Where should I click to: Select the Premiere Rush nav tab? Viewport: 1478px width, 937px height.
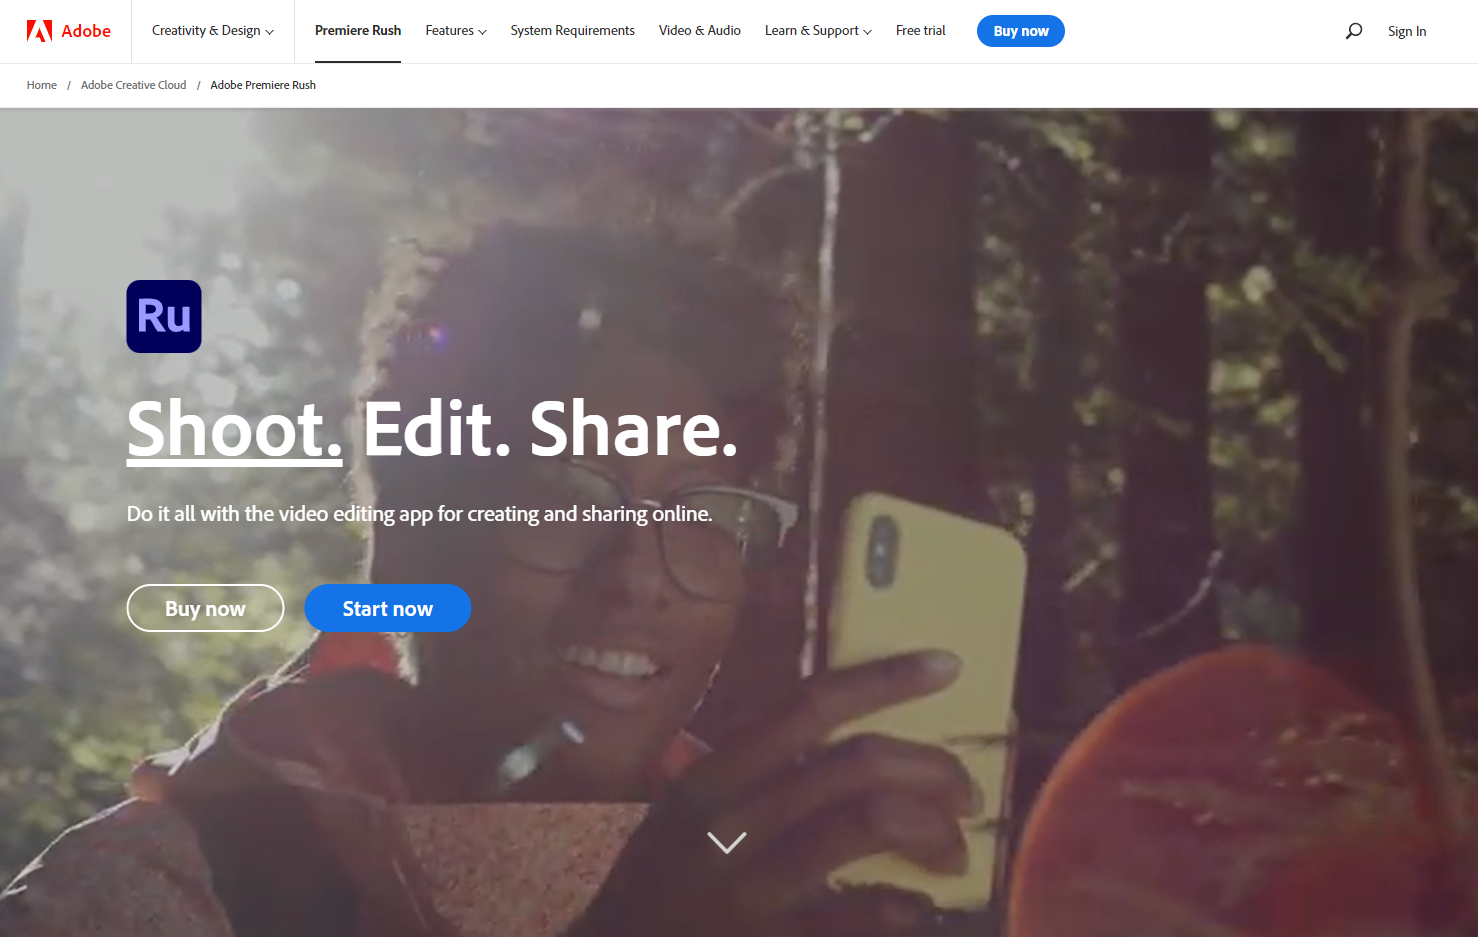[358, 31]
